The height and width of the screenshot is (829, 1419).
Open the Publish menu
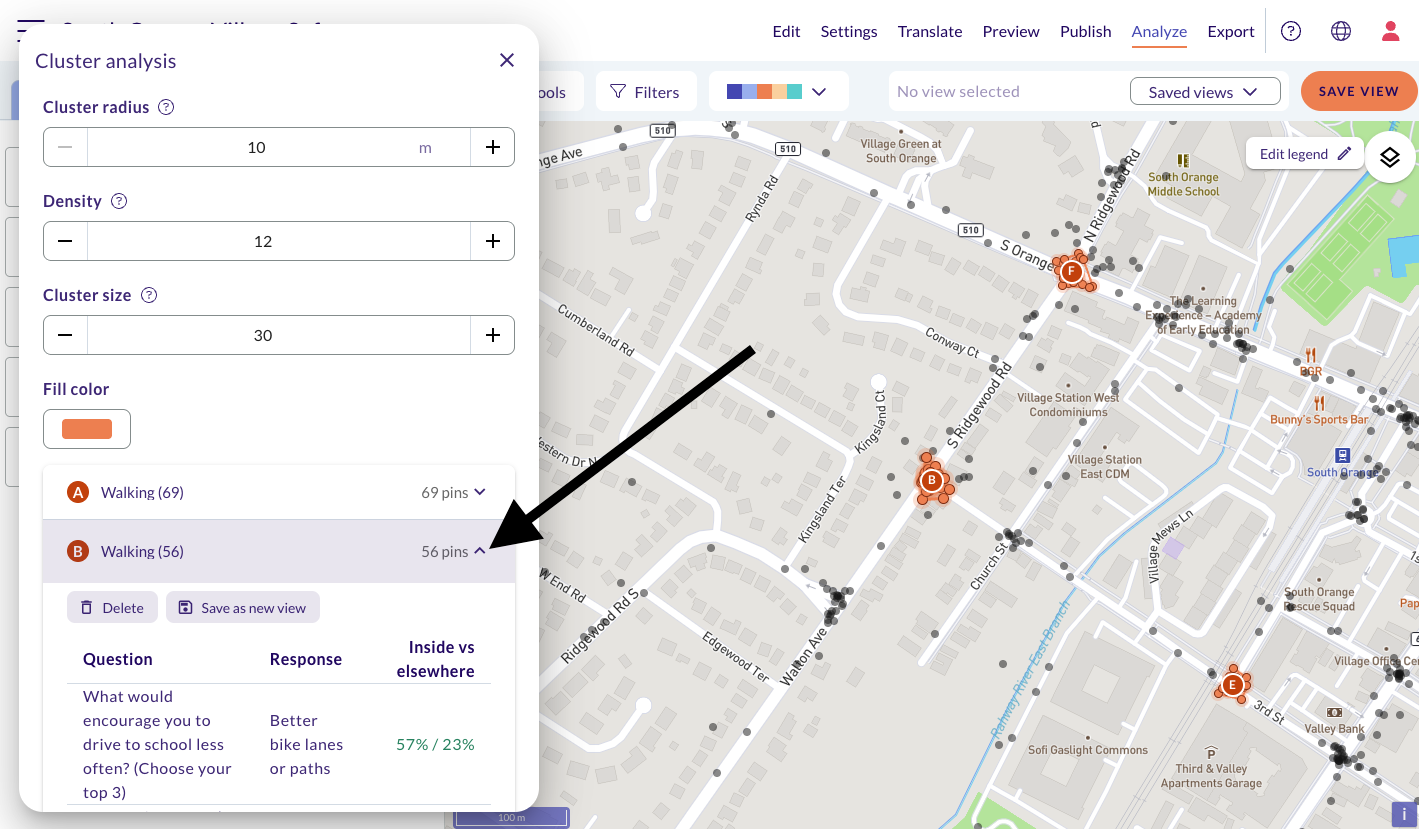[x=1086, y=31]
